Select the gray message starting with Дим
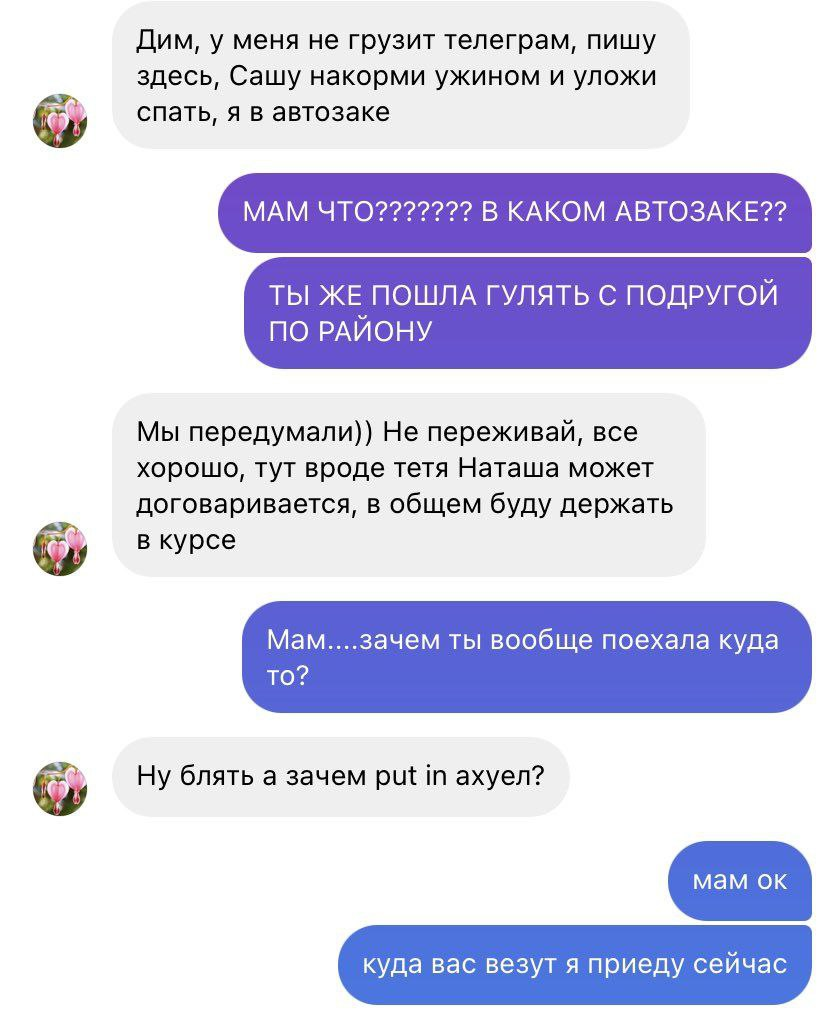Image resolution: width=828 pixels, height=1011 pixels. (401, 75)
